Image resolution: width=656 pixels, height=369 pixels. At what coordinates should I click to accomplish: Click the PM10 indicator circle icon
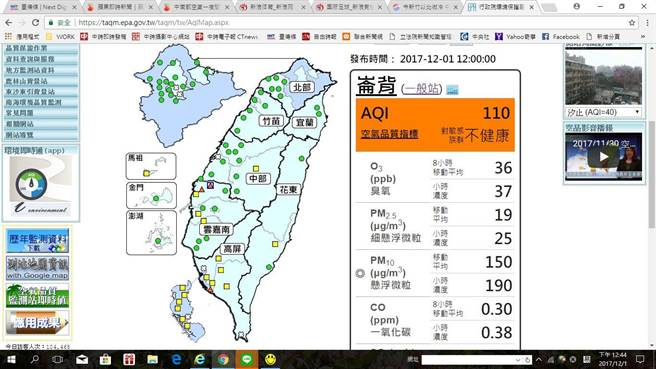click(x=360, y=273)
